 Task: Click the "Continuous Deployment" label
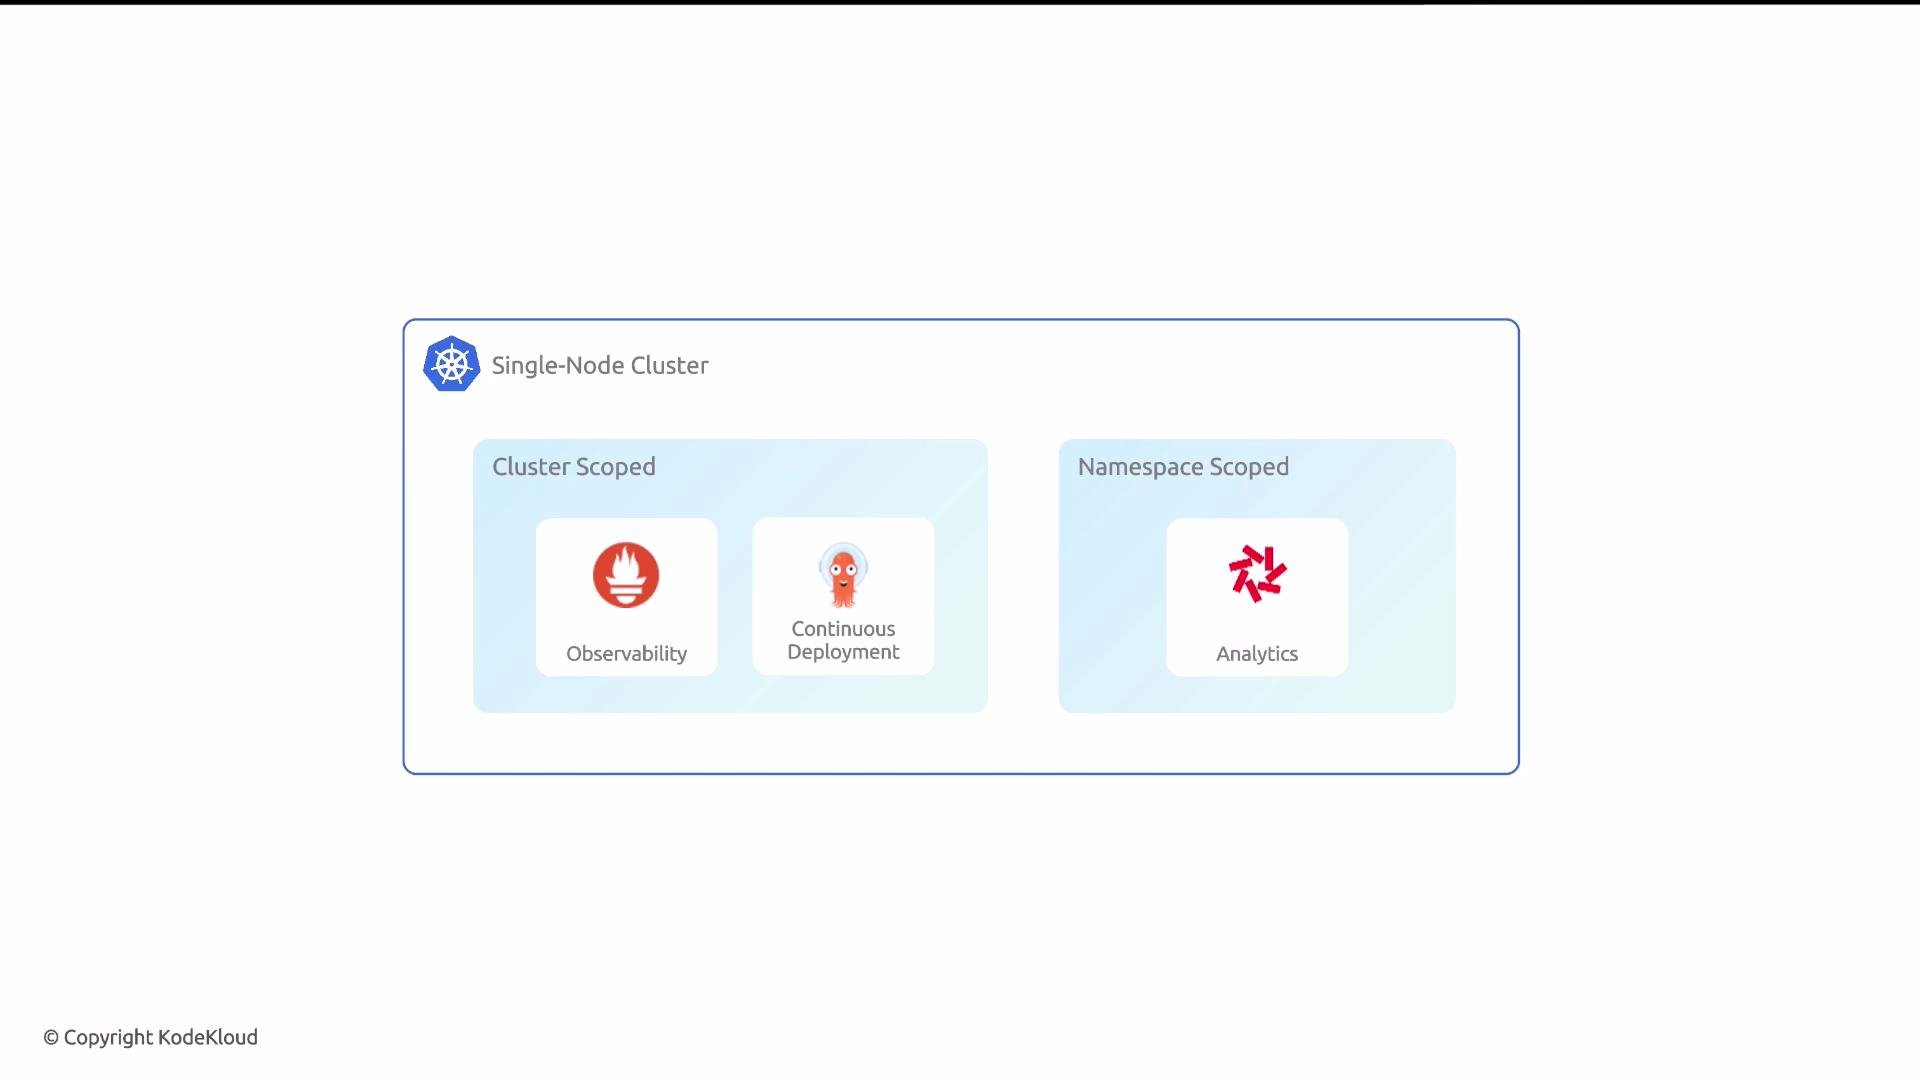843,640
